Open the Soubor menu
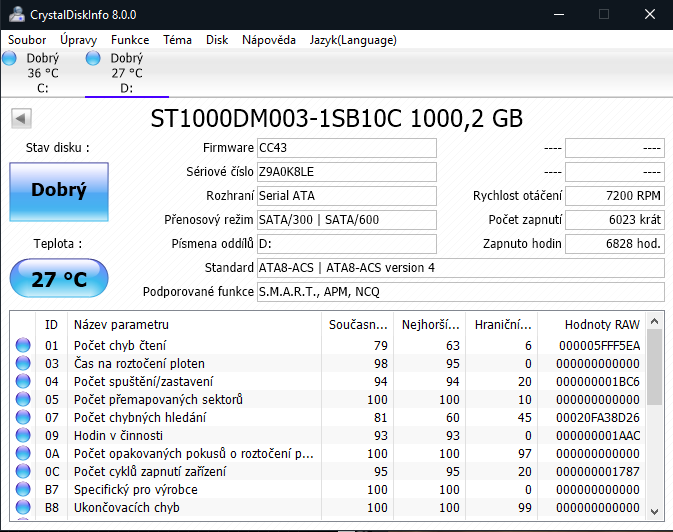This screenshot has width=673, height=532. tap(27, 40)
